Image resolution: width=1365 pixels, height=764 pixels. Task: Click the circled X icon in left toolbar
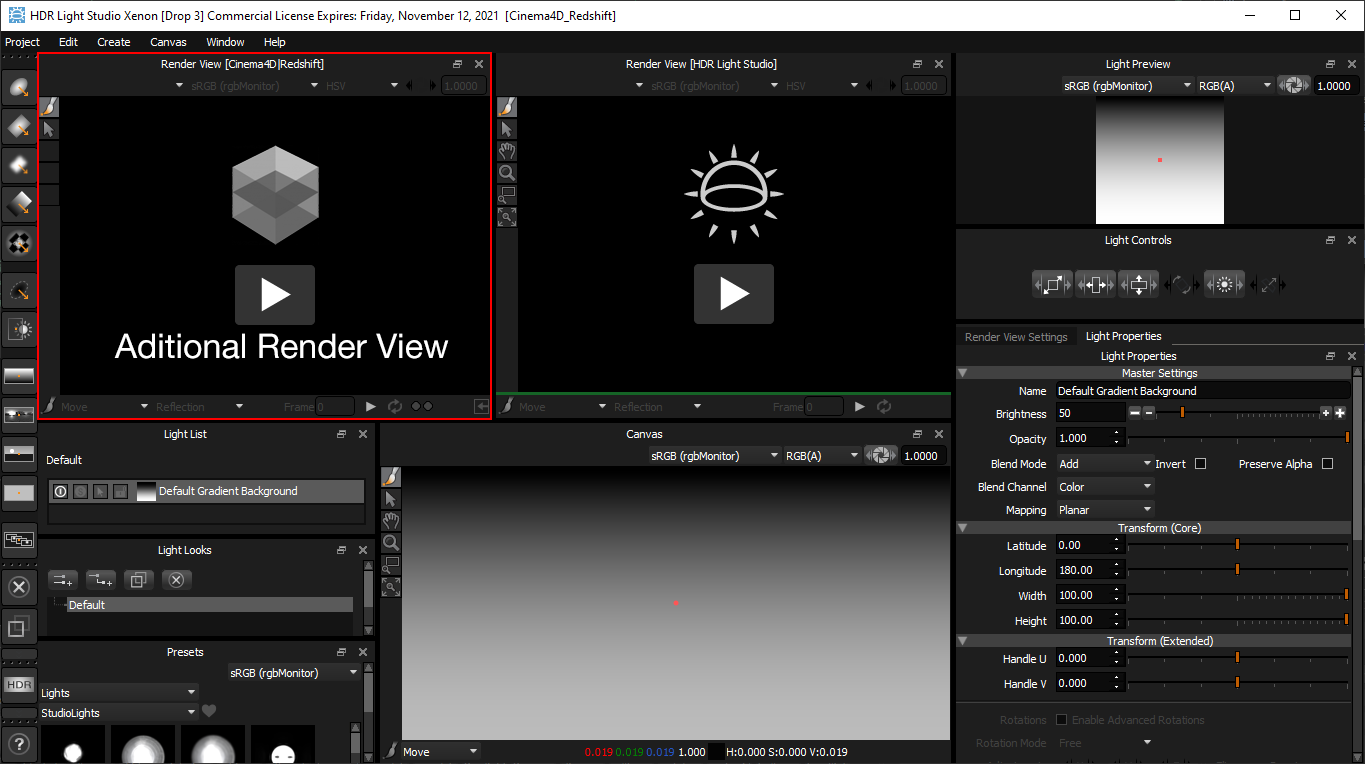tap(19, 586)
